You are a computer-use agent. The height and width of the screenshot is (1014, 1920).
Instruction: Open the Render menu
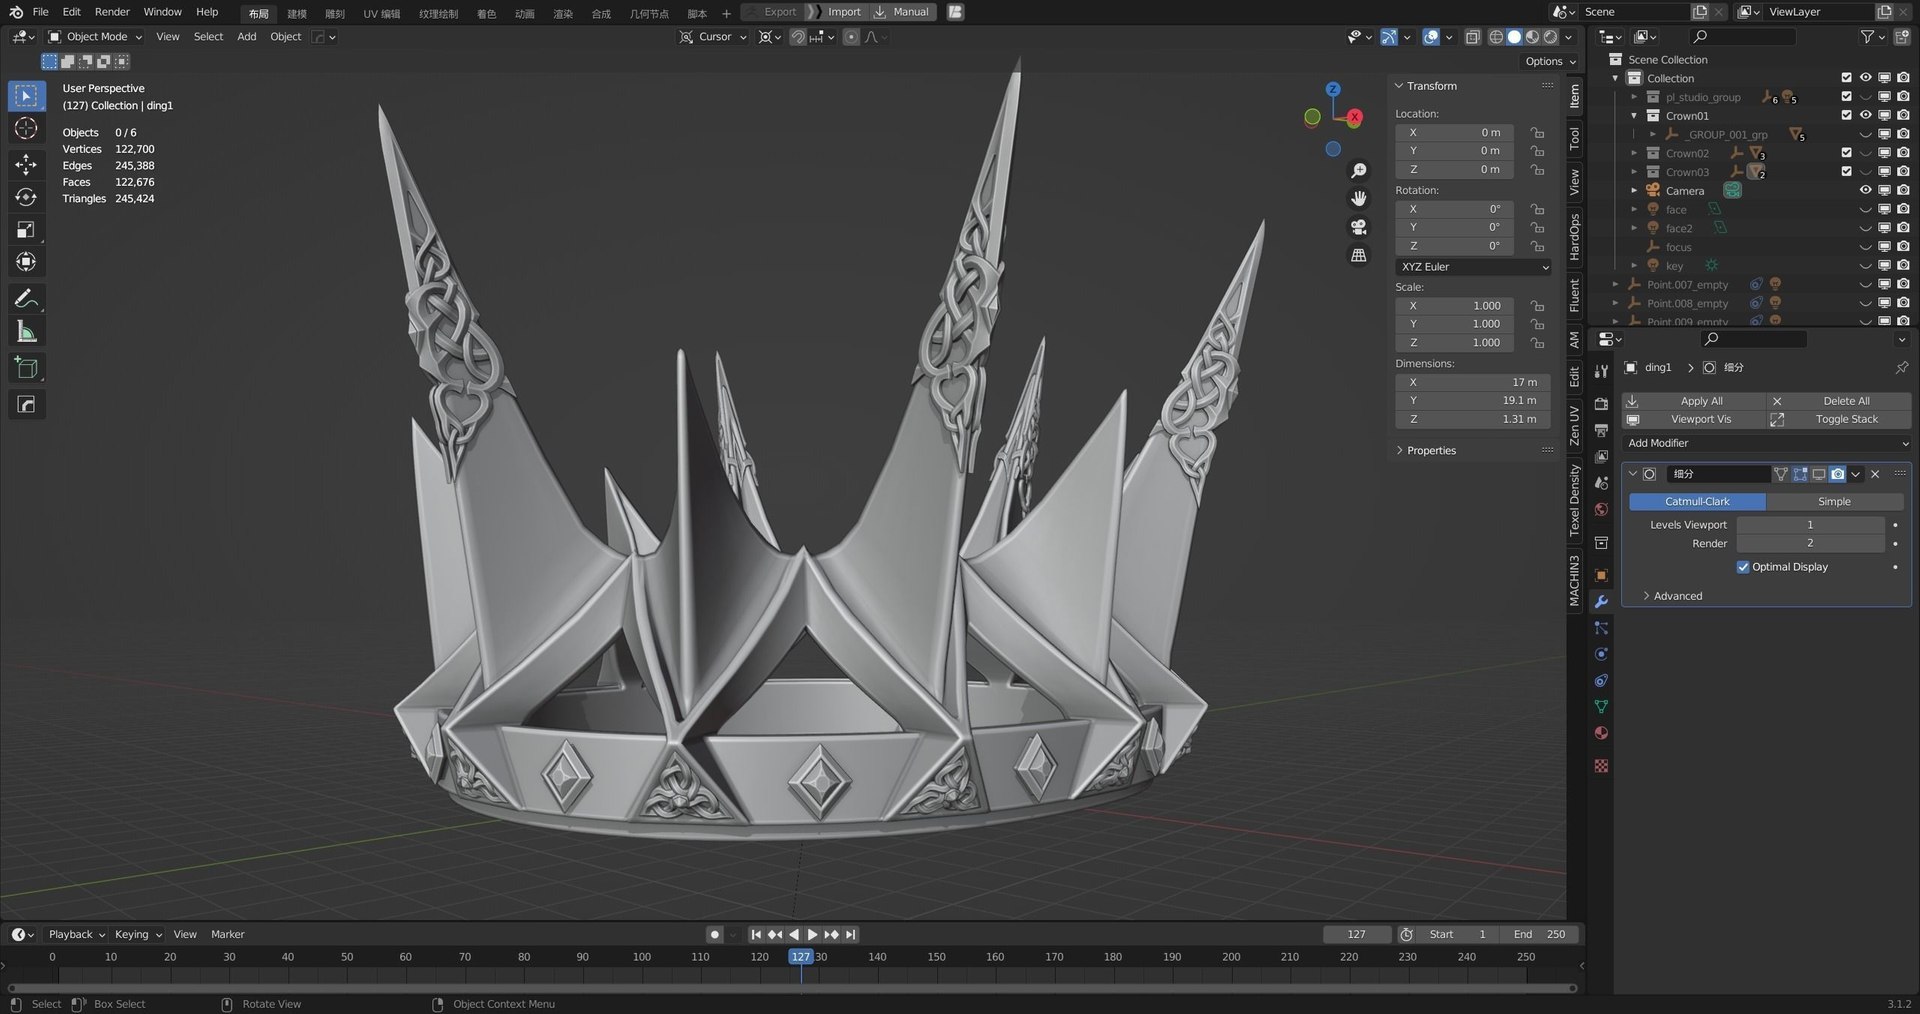click(112, 12)
